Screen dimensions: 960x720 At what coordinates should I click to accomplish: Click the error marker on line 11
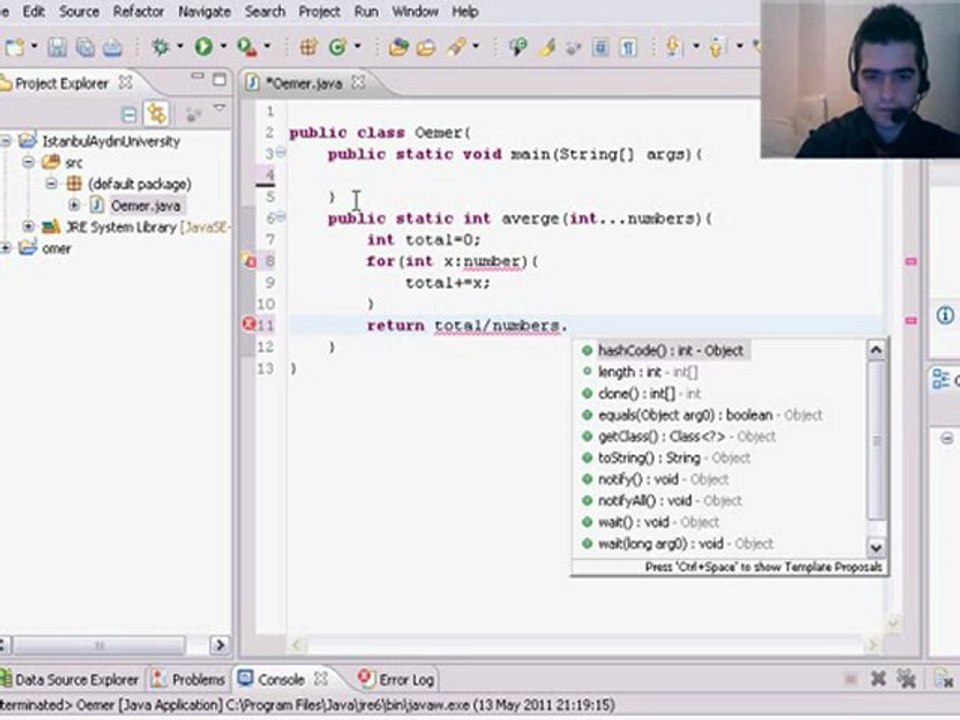[x=249, y=324]
